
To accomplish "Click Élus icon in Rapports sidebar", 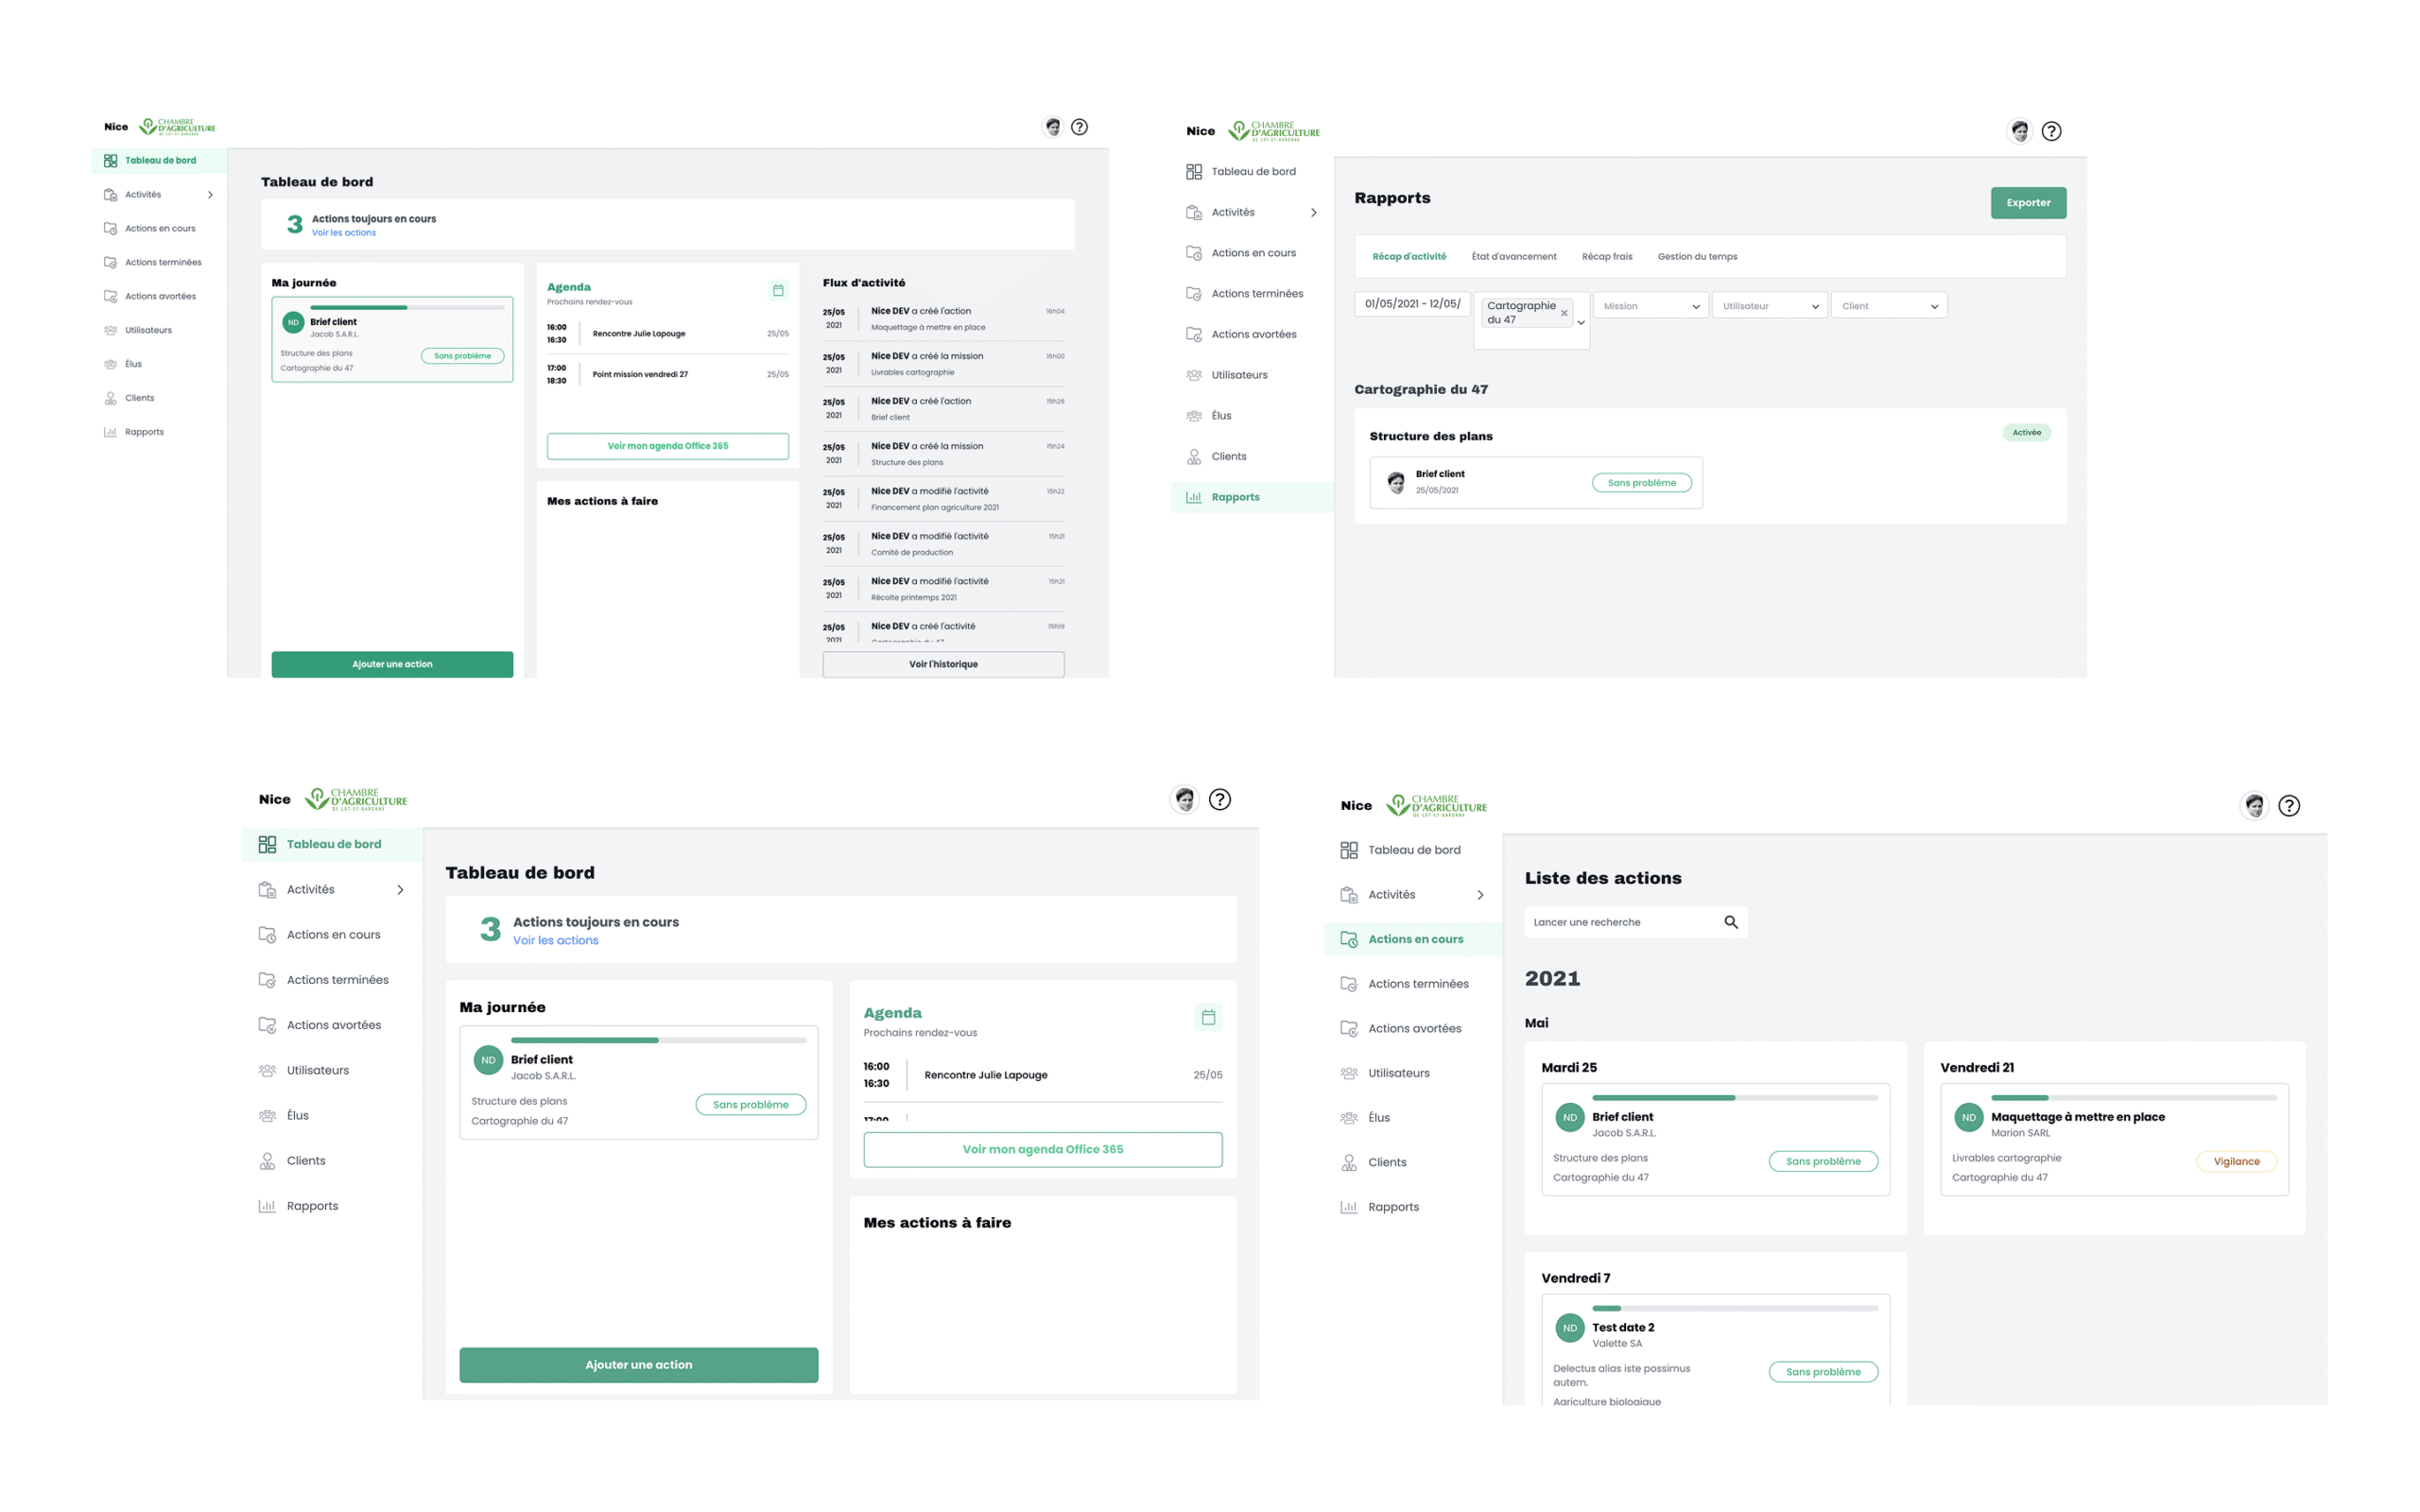I will point(1194,416).
